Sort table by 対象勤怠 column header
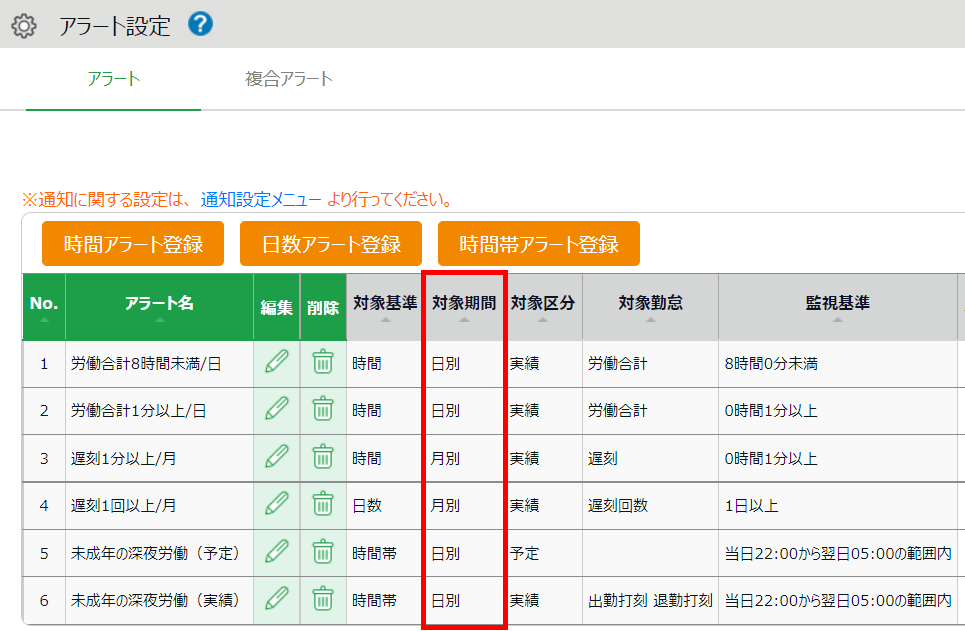 (651, 307)
